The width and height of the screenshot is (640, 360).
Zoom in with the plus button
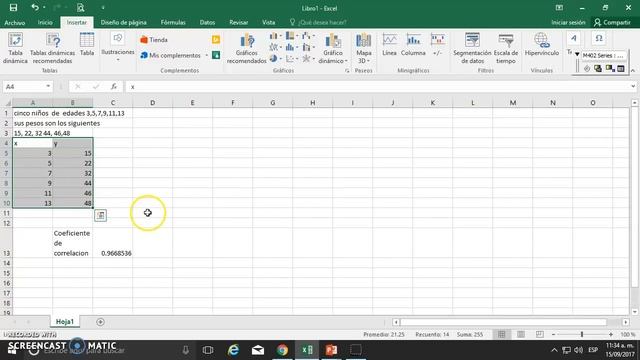point(611,334)
